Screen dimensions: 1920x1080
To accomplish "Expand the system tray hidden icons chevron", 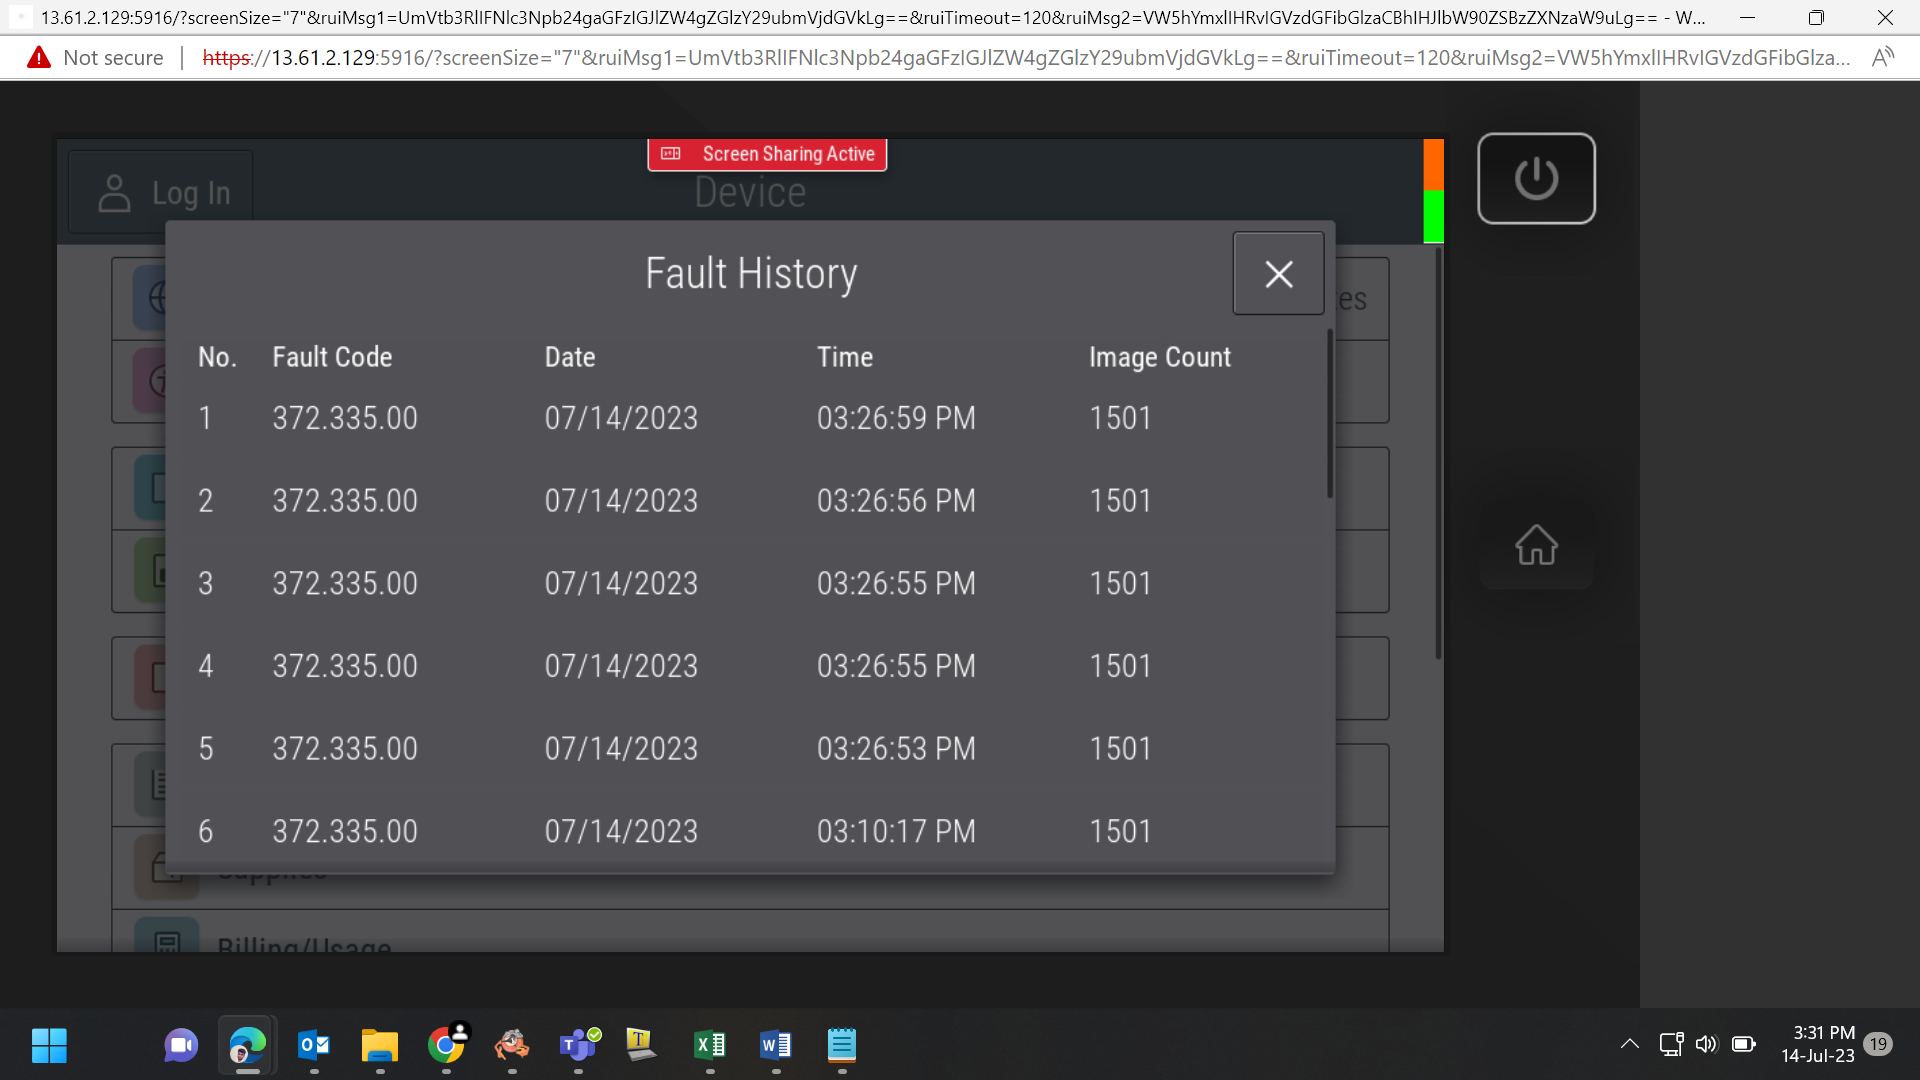I will [1629, 1044].
